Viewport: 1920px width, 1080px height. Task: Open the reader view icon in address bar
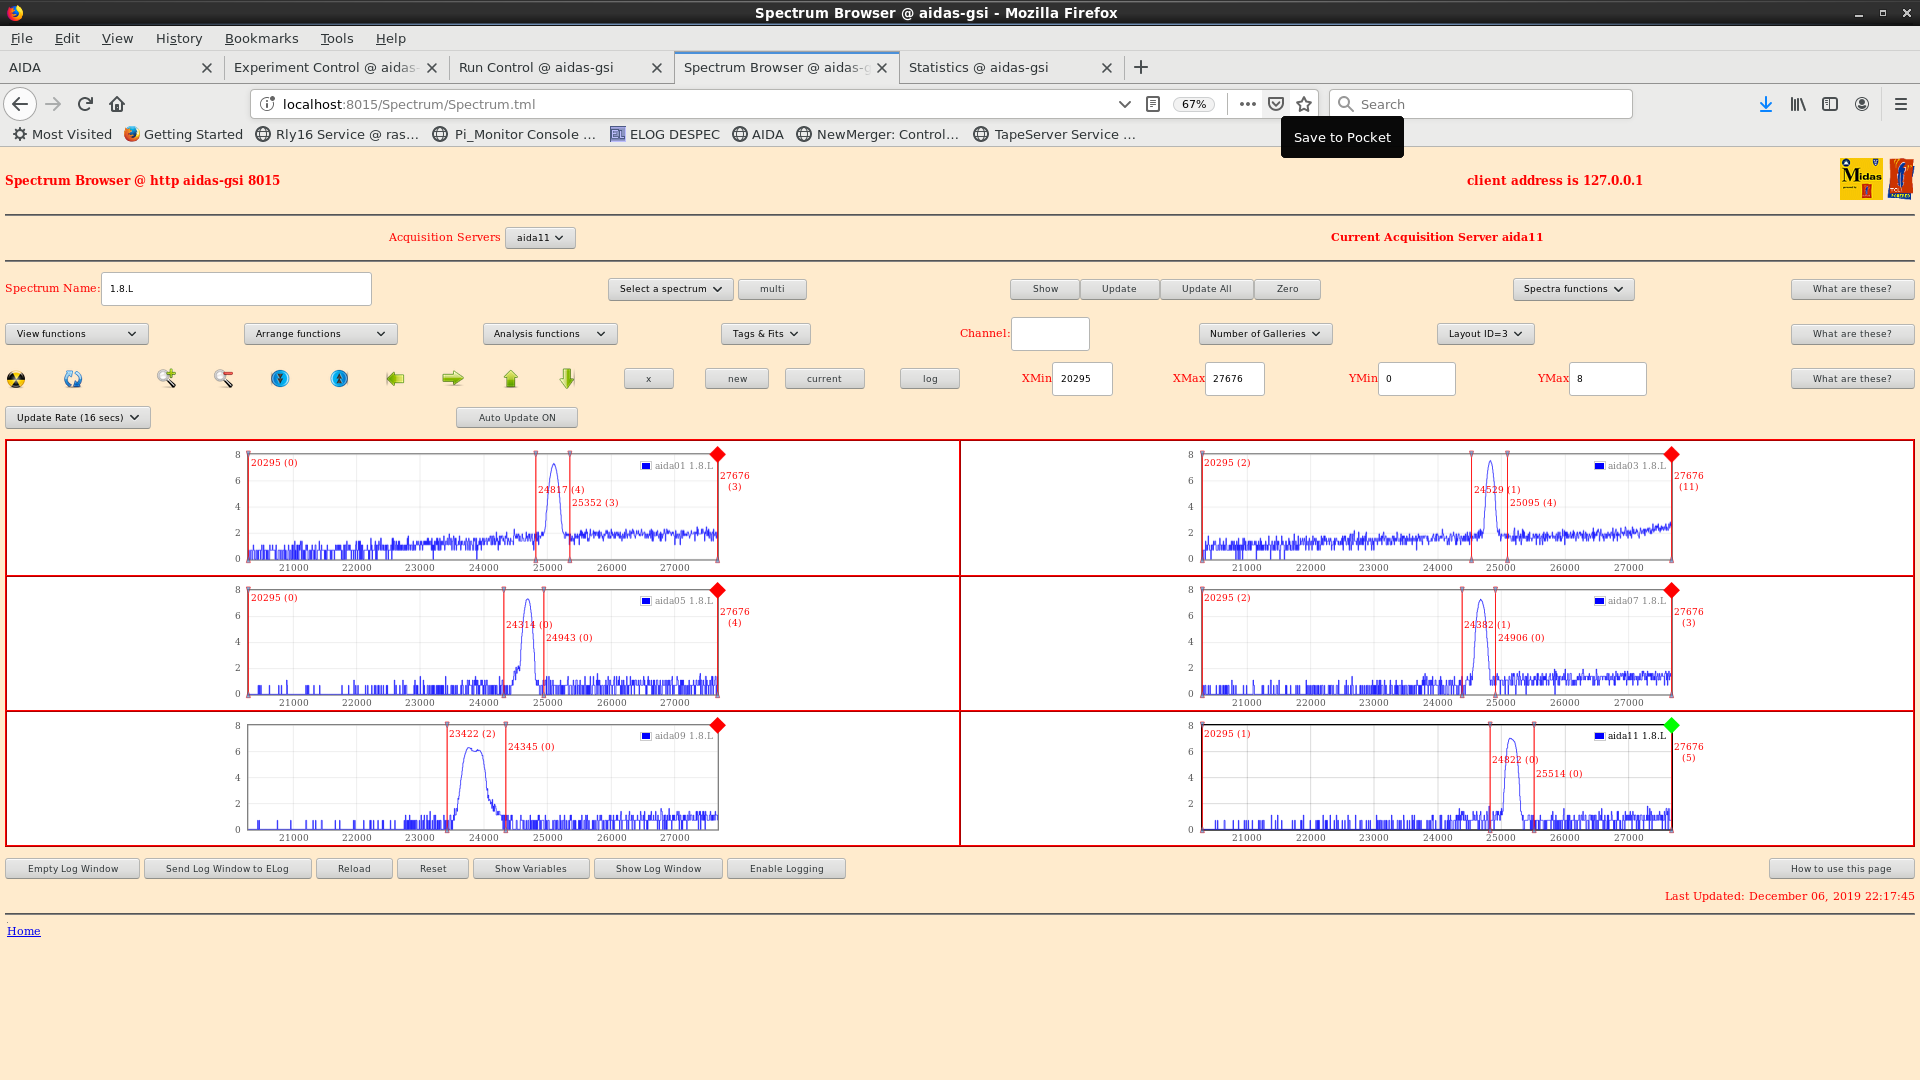point(1153,104)
